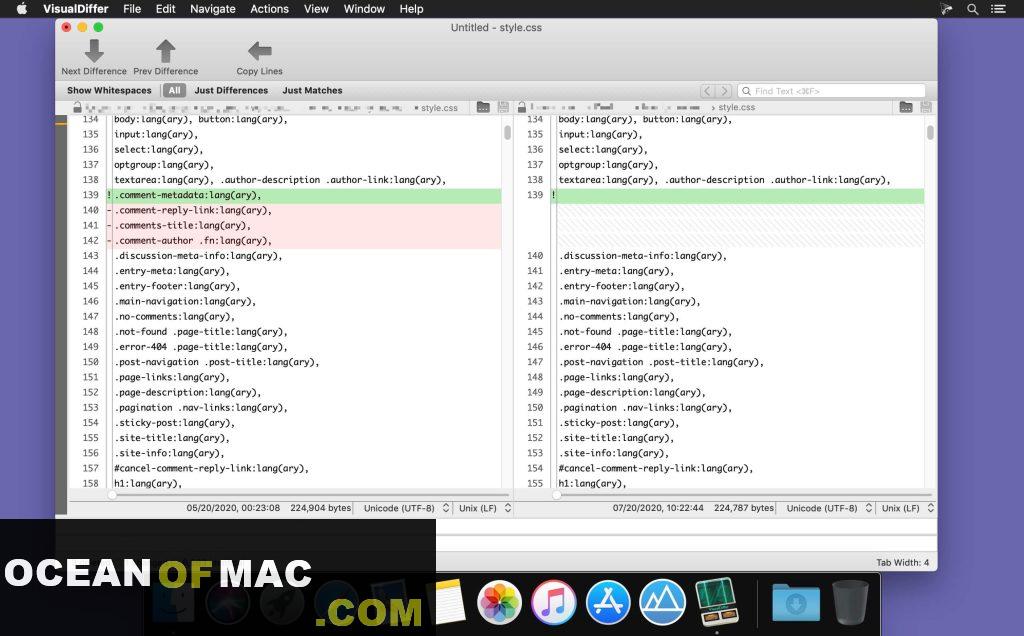The image size is (1024, 636).
Task: Open Photos app from Dock
Action: pyautogui.click(x=499, y=602)
